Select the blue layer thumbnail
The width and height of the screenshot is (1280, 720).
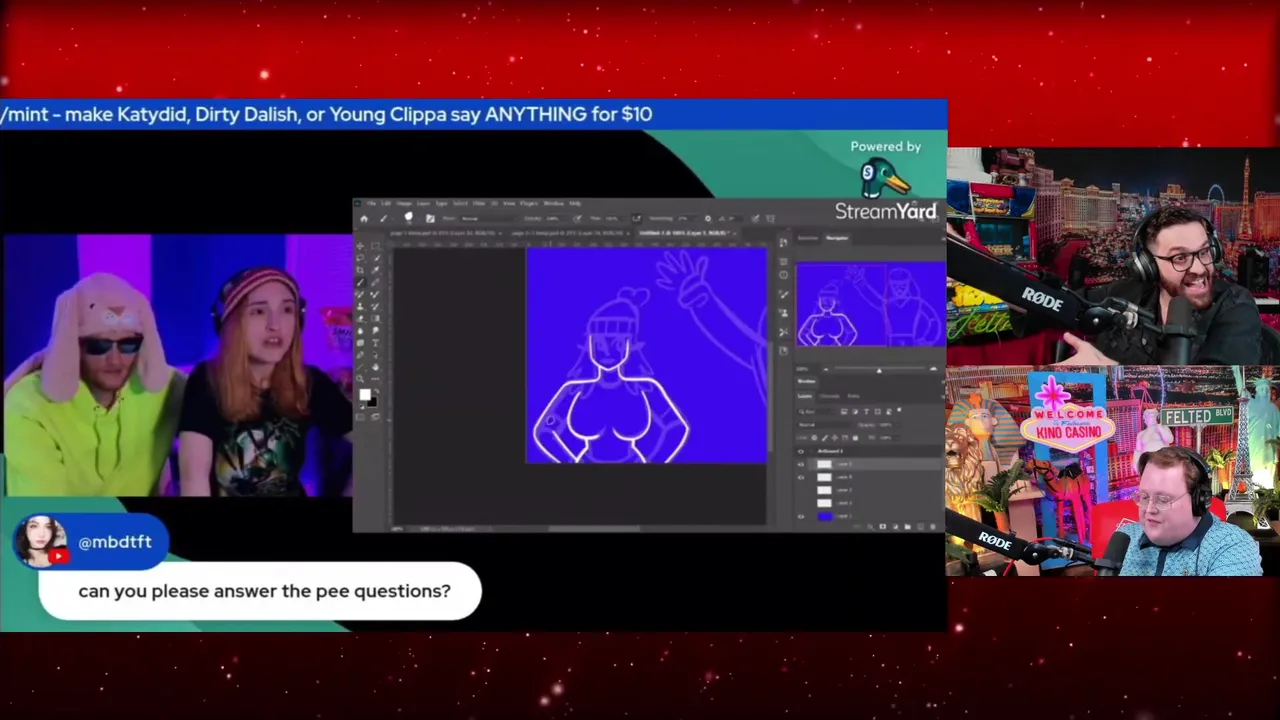[825, 517]
